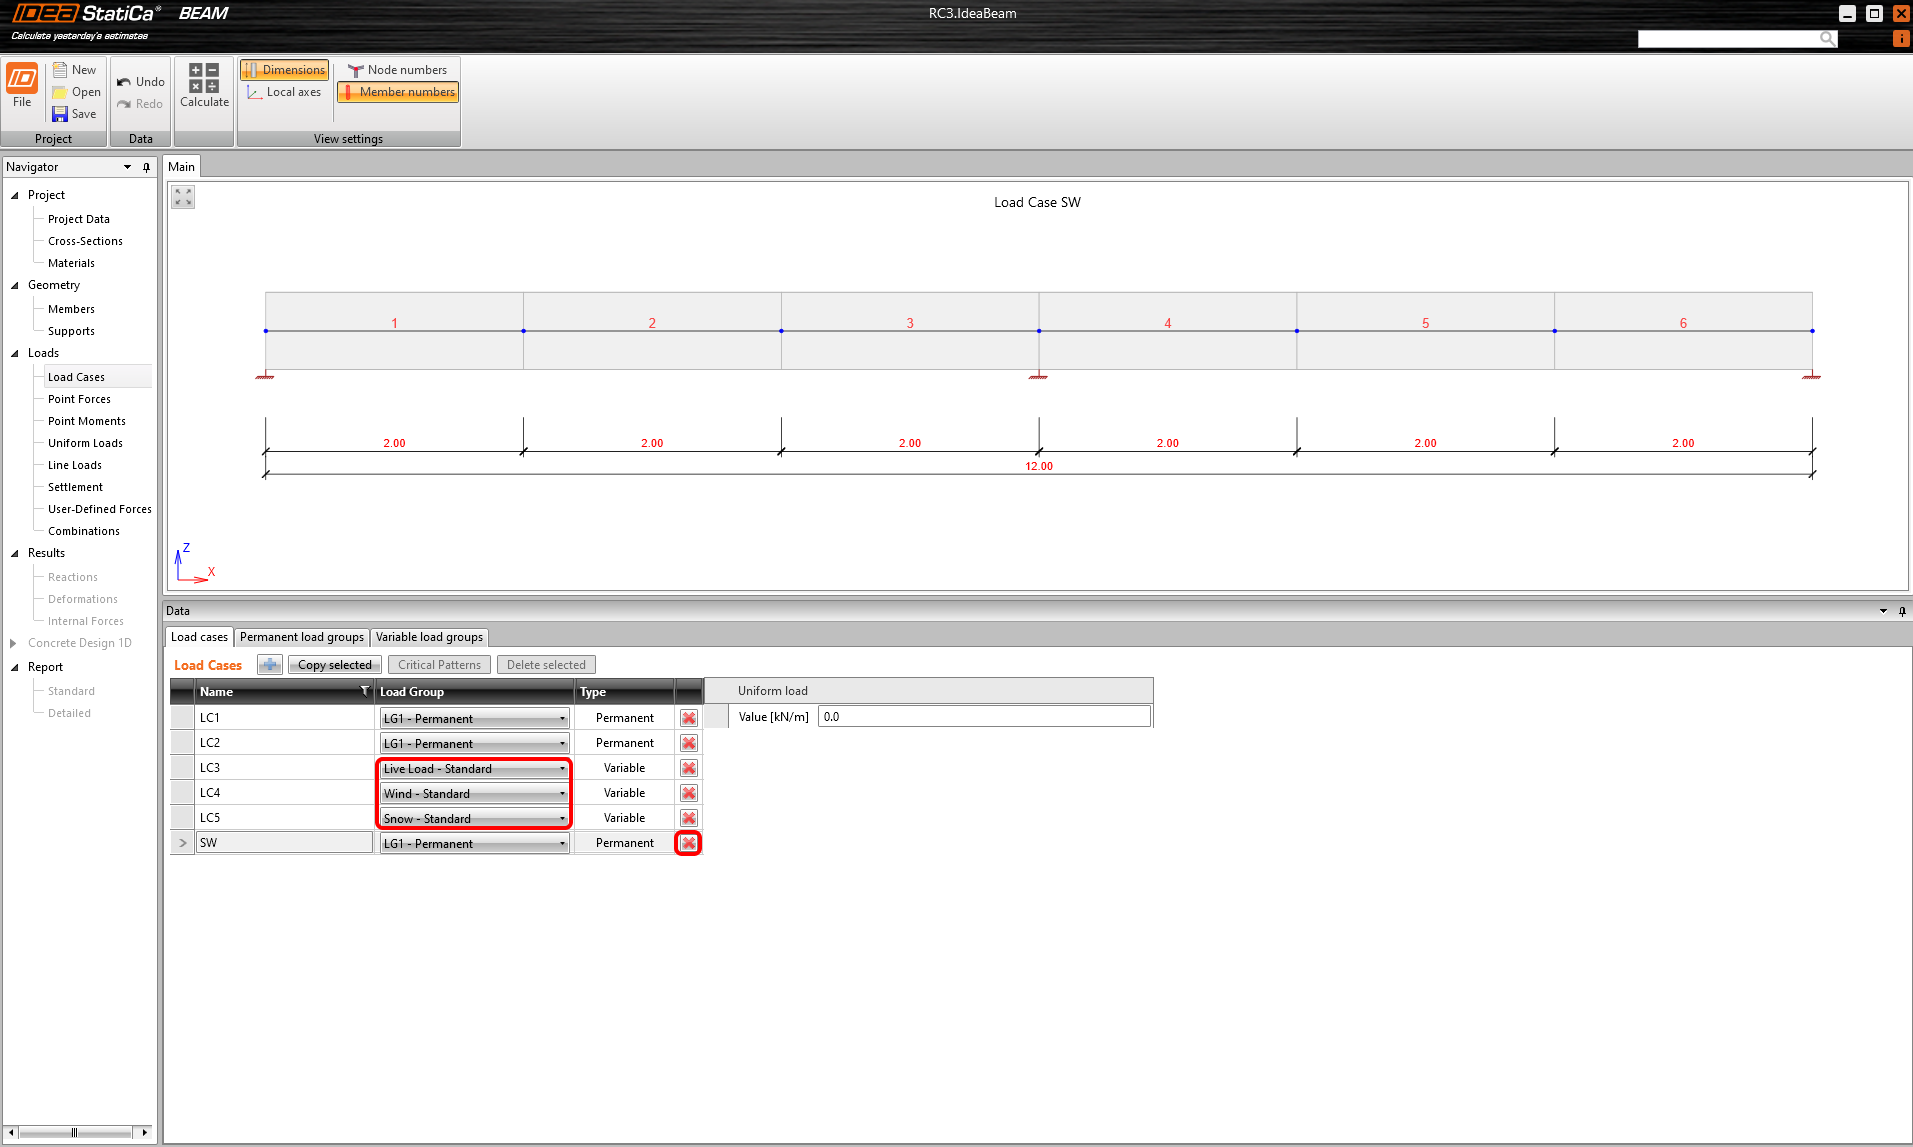Click the fit-to-view icon in Main view

(x=183, y=197)
